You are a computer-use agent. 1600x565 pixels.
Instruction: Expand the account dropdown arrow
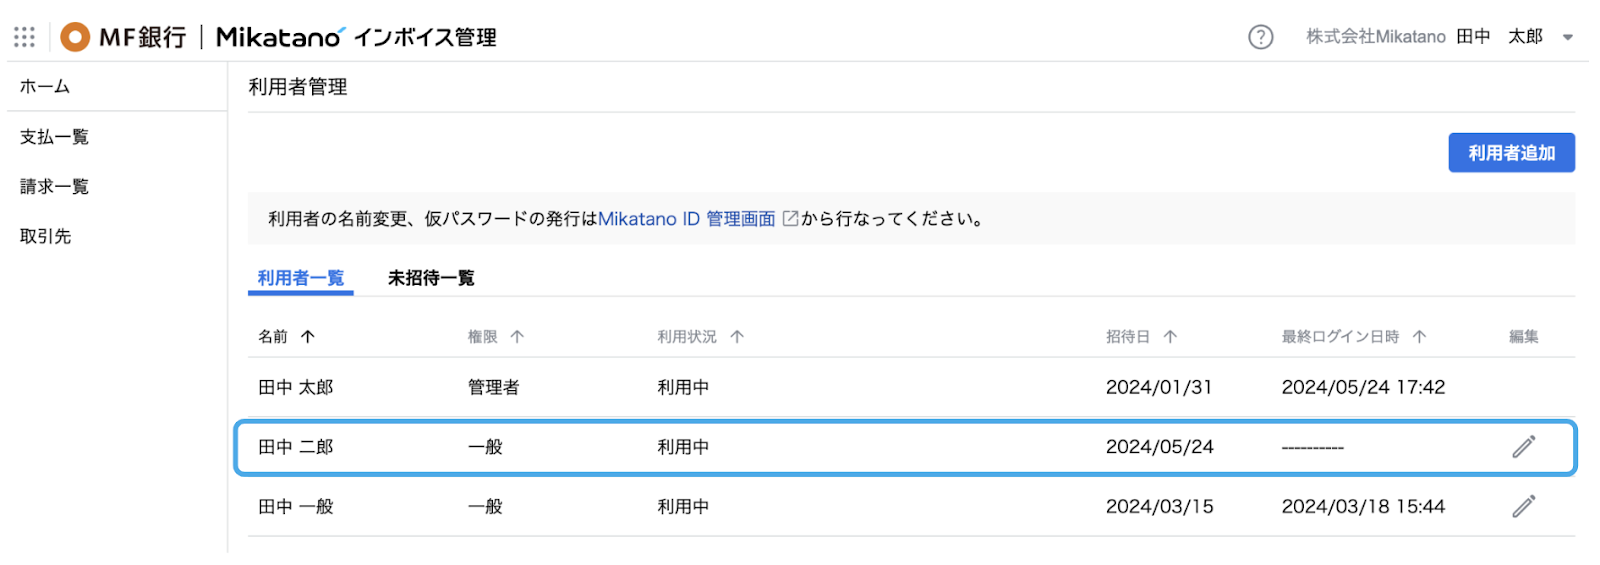click(1568, 38)
